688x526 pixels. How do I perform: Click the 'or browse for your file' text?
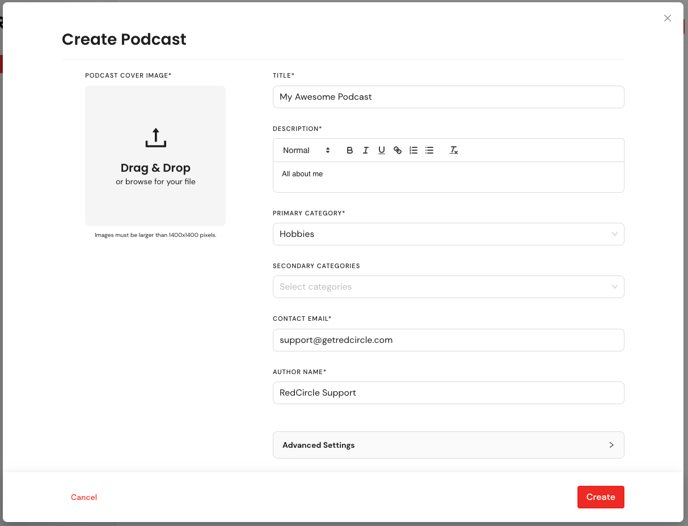click(155, 182)
